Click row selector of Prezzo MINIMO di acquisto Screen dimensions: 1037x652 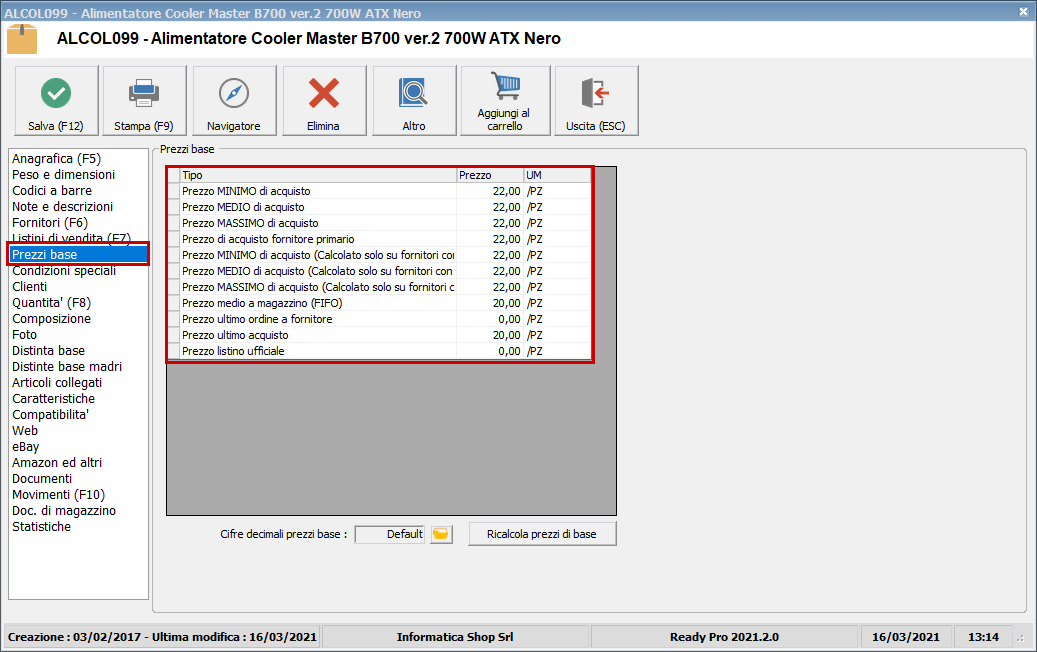[174, 191]
